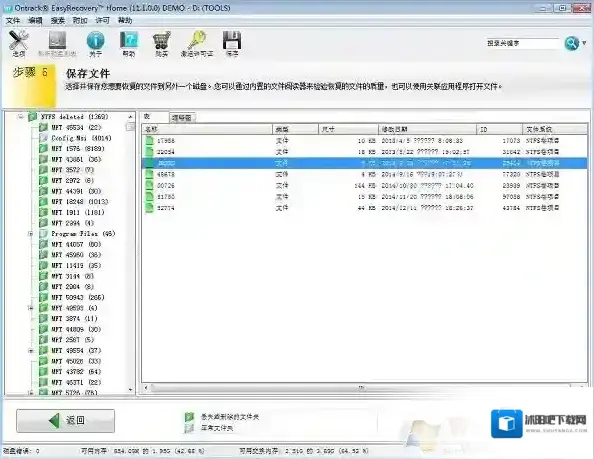This screenshot has width=594, height=459.
Task: Open the 编辑 menu
Action: coord(35,20)
